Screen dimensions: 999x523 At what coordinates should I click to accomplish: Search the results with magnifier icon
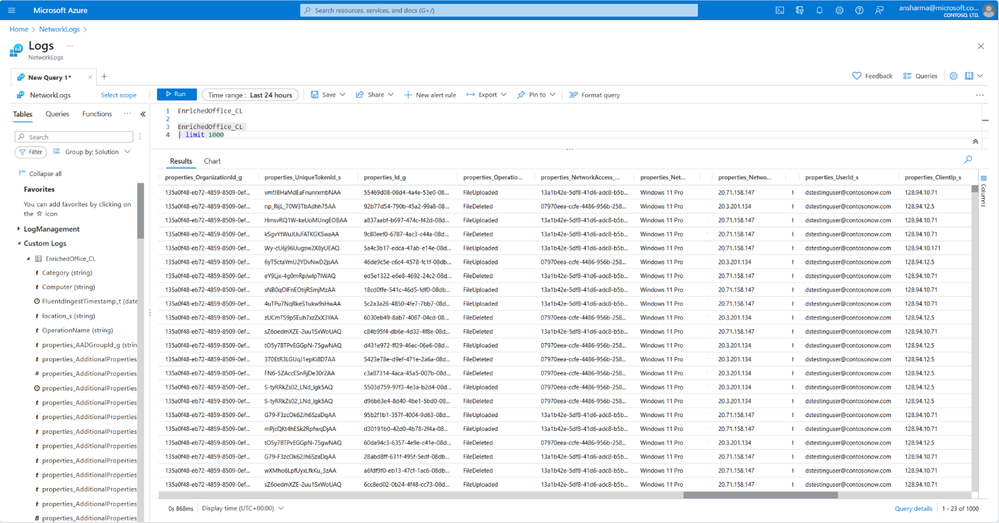968,160
